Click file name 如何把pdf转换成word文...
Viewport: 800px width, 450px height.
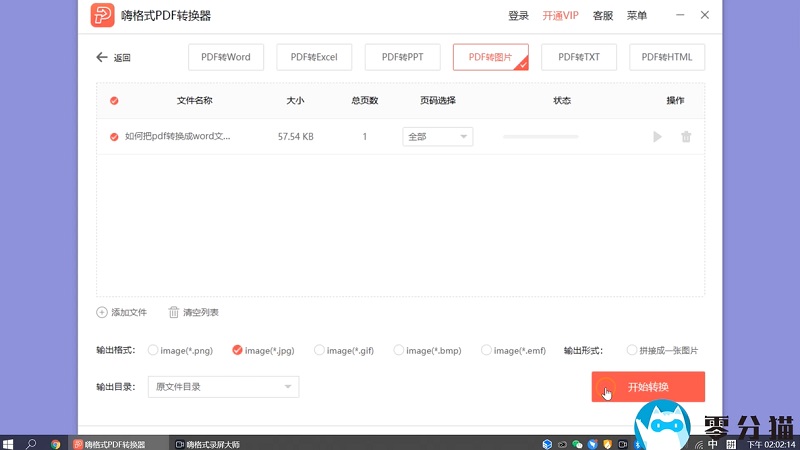point(178,136)
